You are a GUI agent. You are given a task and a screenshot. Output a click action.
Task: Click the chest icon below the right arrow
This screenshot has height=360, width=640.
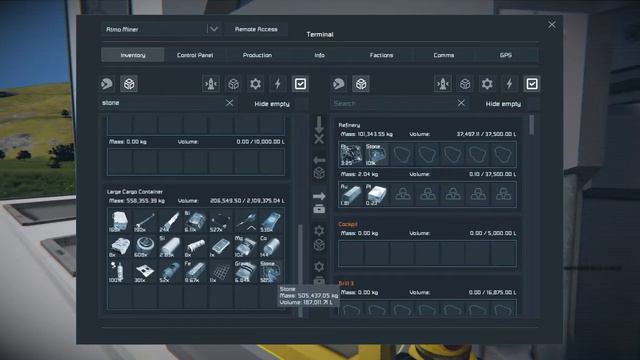[x=319, y=209]
